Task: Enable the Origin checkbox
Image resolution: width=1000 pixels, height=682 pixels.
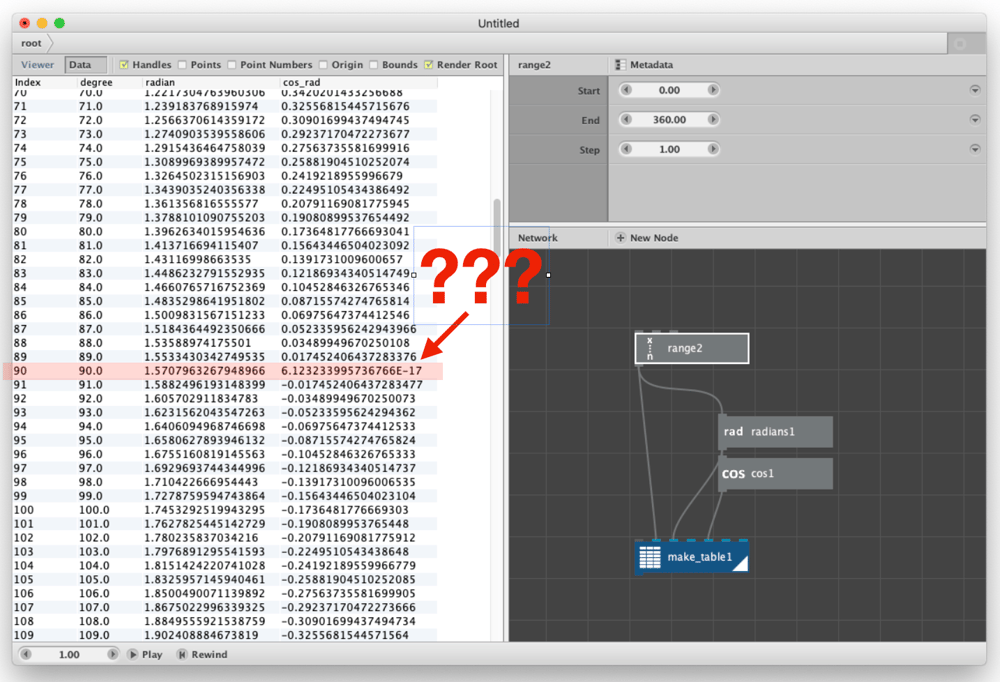Action: click(323, 64)
